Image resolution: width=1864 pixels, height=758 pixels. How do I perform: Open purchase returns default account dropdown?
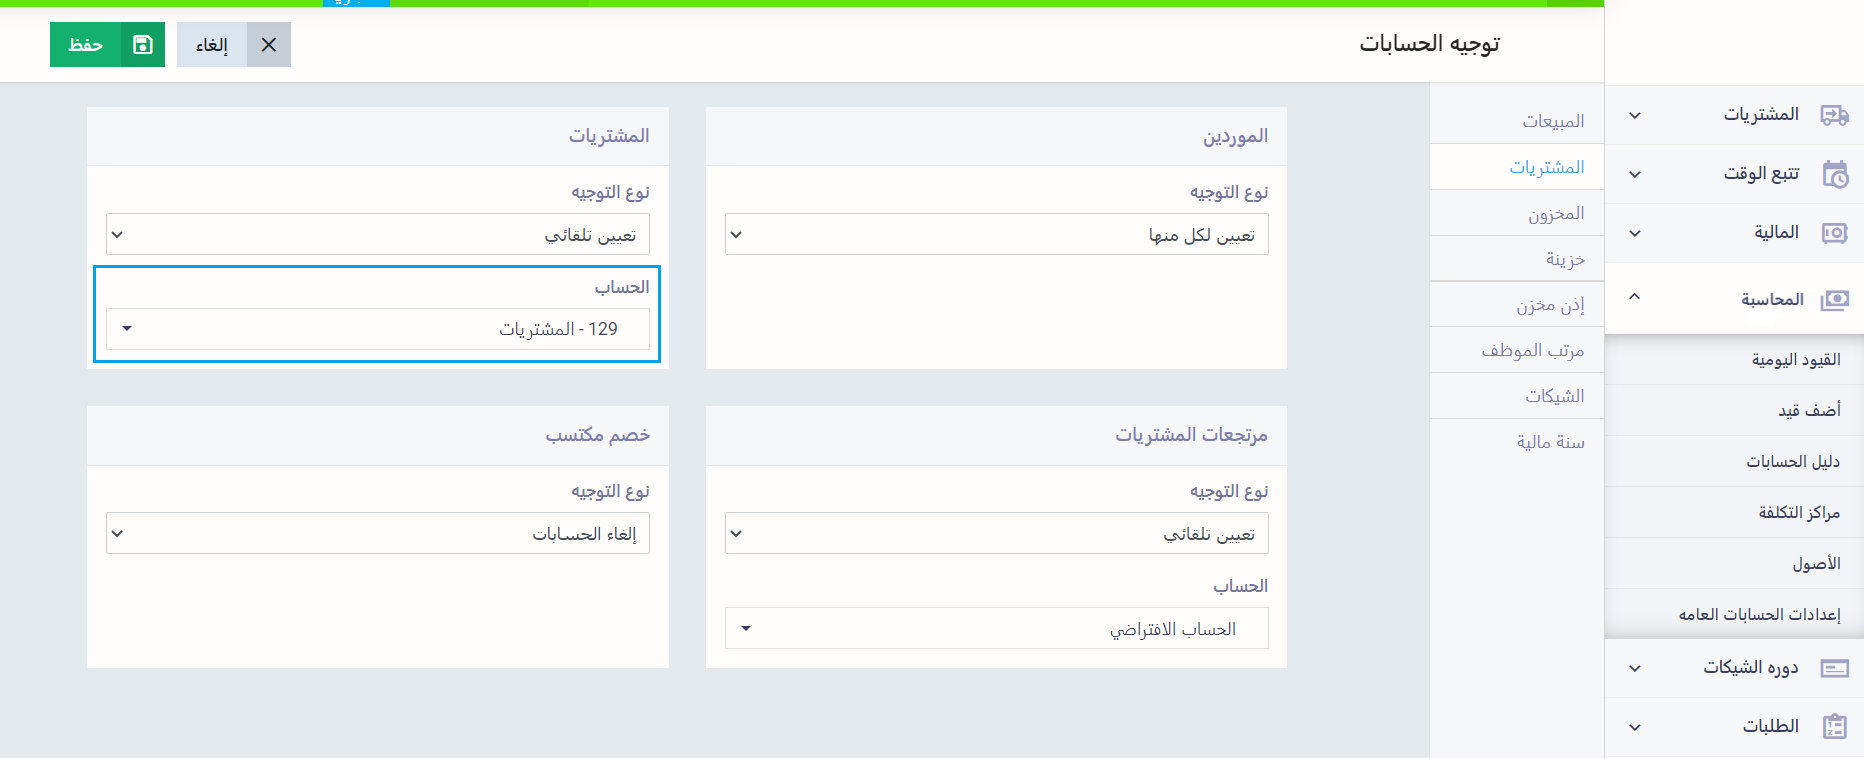pyautogui.click(x=996, y=629)
